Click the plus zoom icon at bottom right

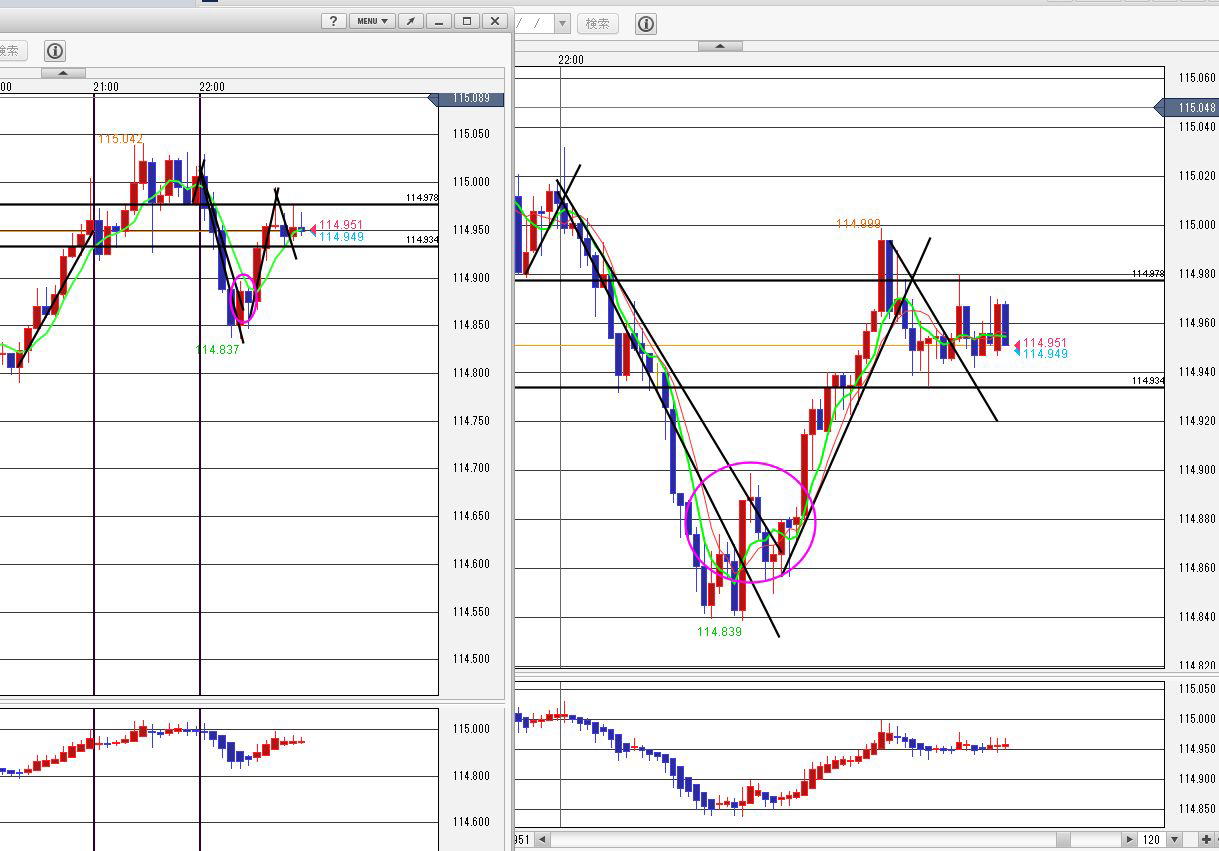1207,840
